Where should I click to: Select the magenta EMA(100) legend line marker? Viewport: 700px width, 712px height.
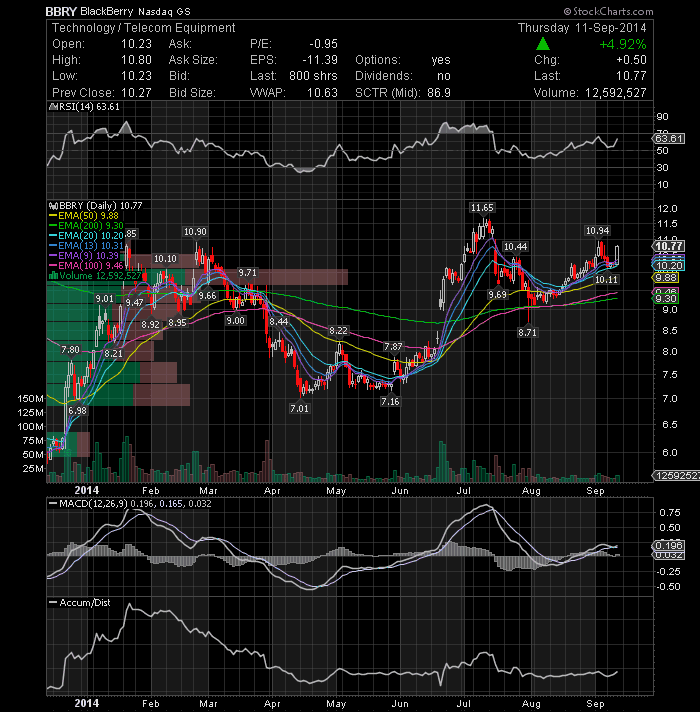[x=53, y=266]
